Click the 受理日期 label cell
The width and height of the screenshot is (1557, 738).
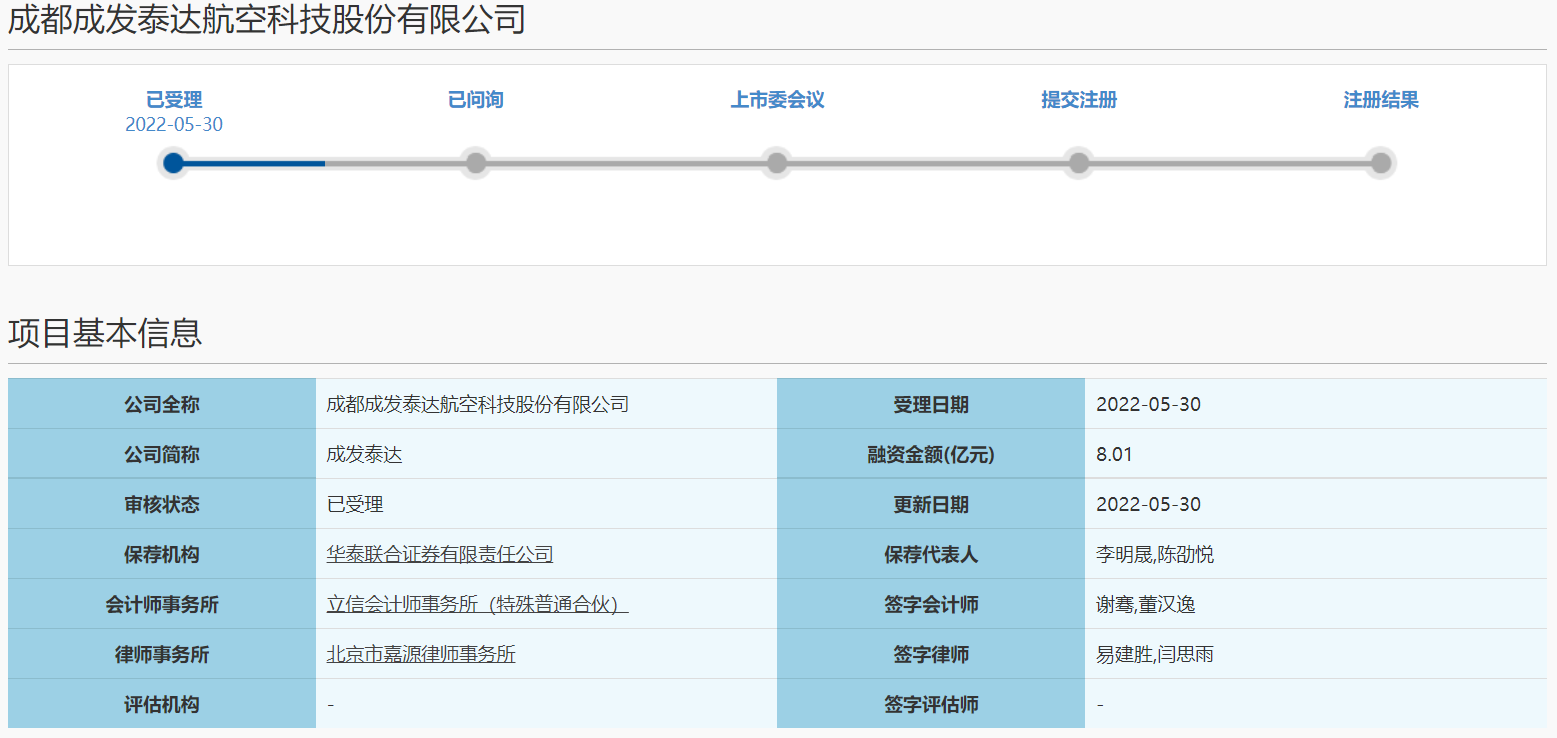tap(931, 404)
